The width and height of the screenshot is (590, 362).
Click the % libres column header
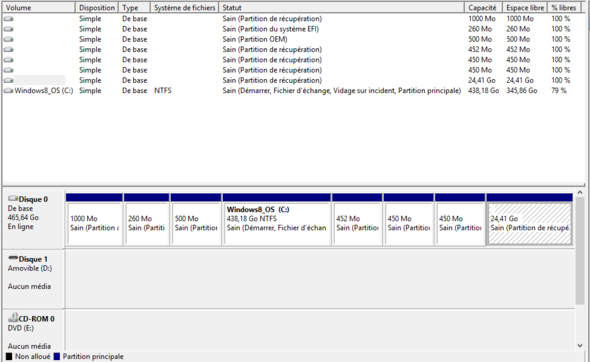coord(564,8)
